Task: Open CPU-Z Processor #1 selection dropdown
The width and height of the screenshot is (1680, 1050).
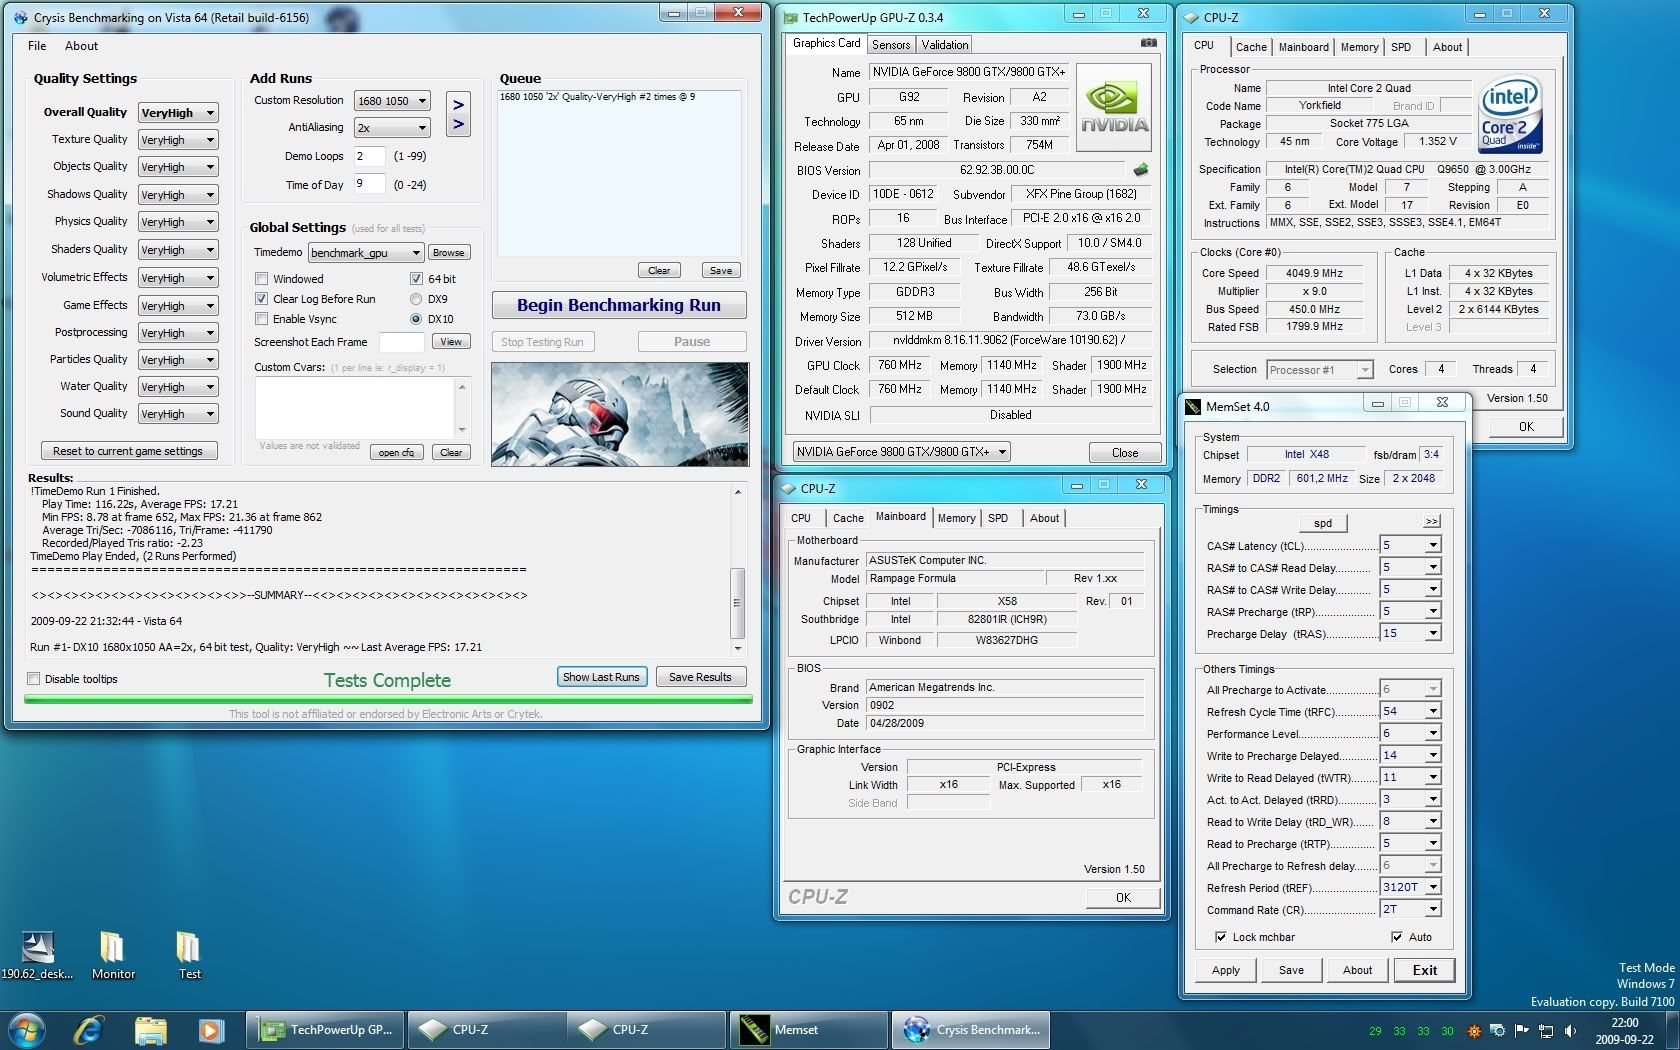Action: [1319, 370]
